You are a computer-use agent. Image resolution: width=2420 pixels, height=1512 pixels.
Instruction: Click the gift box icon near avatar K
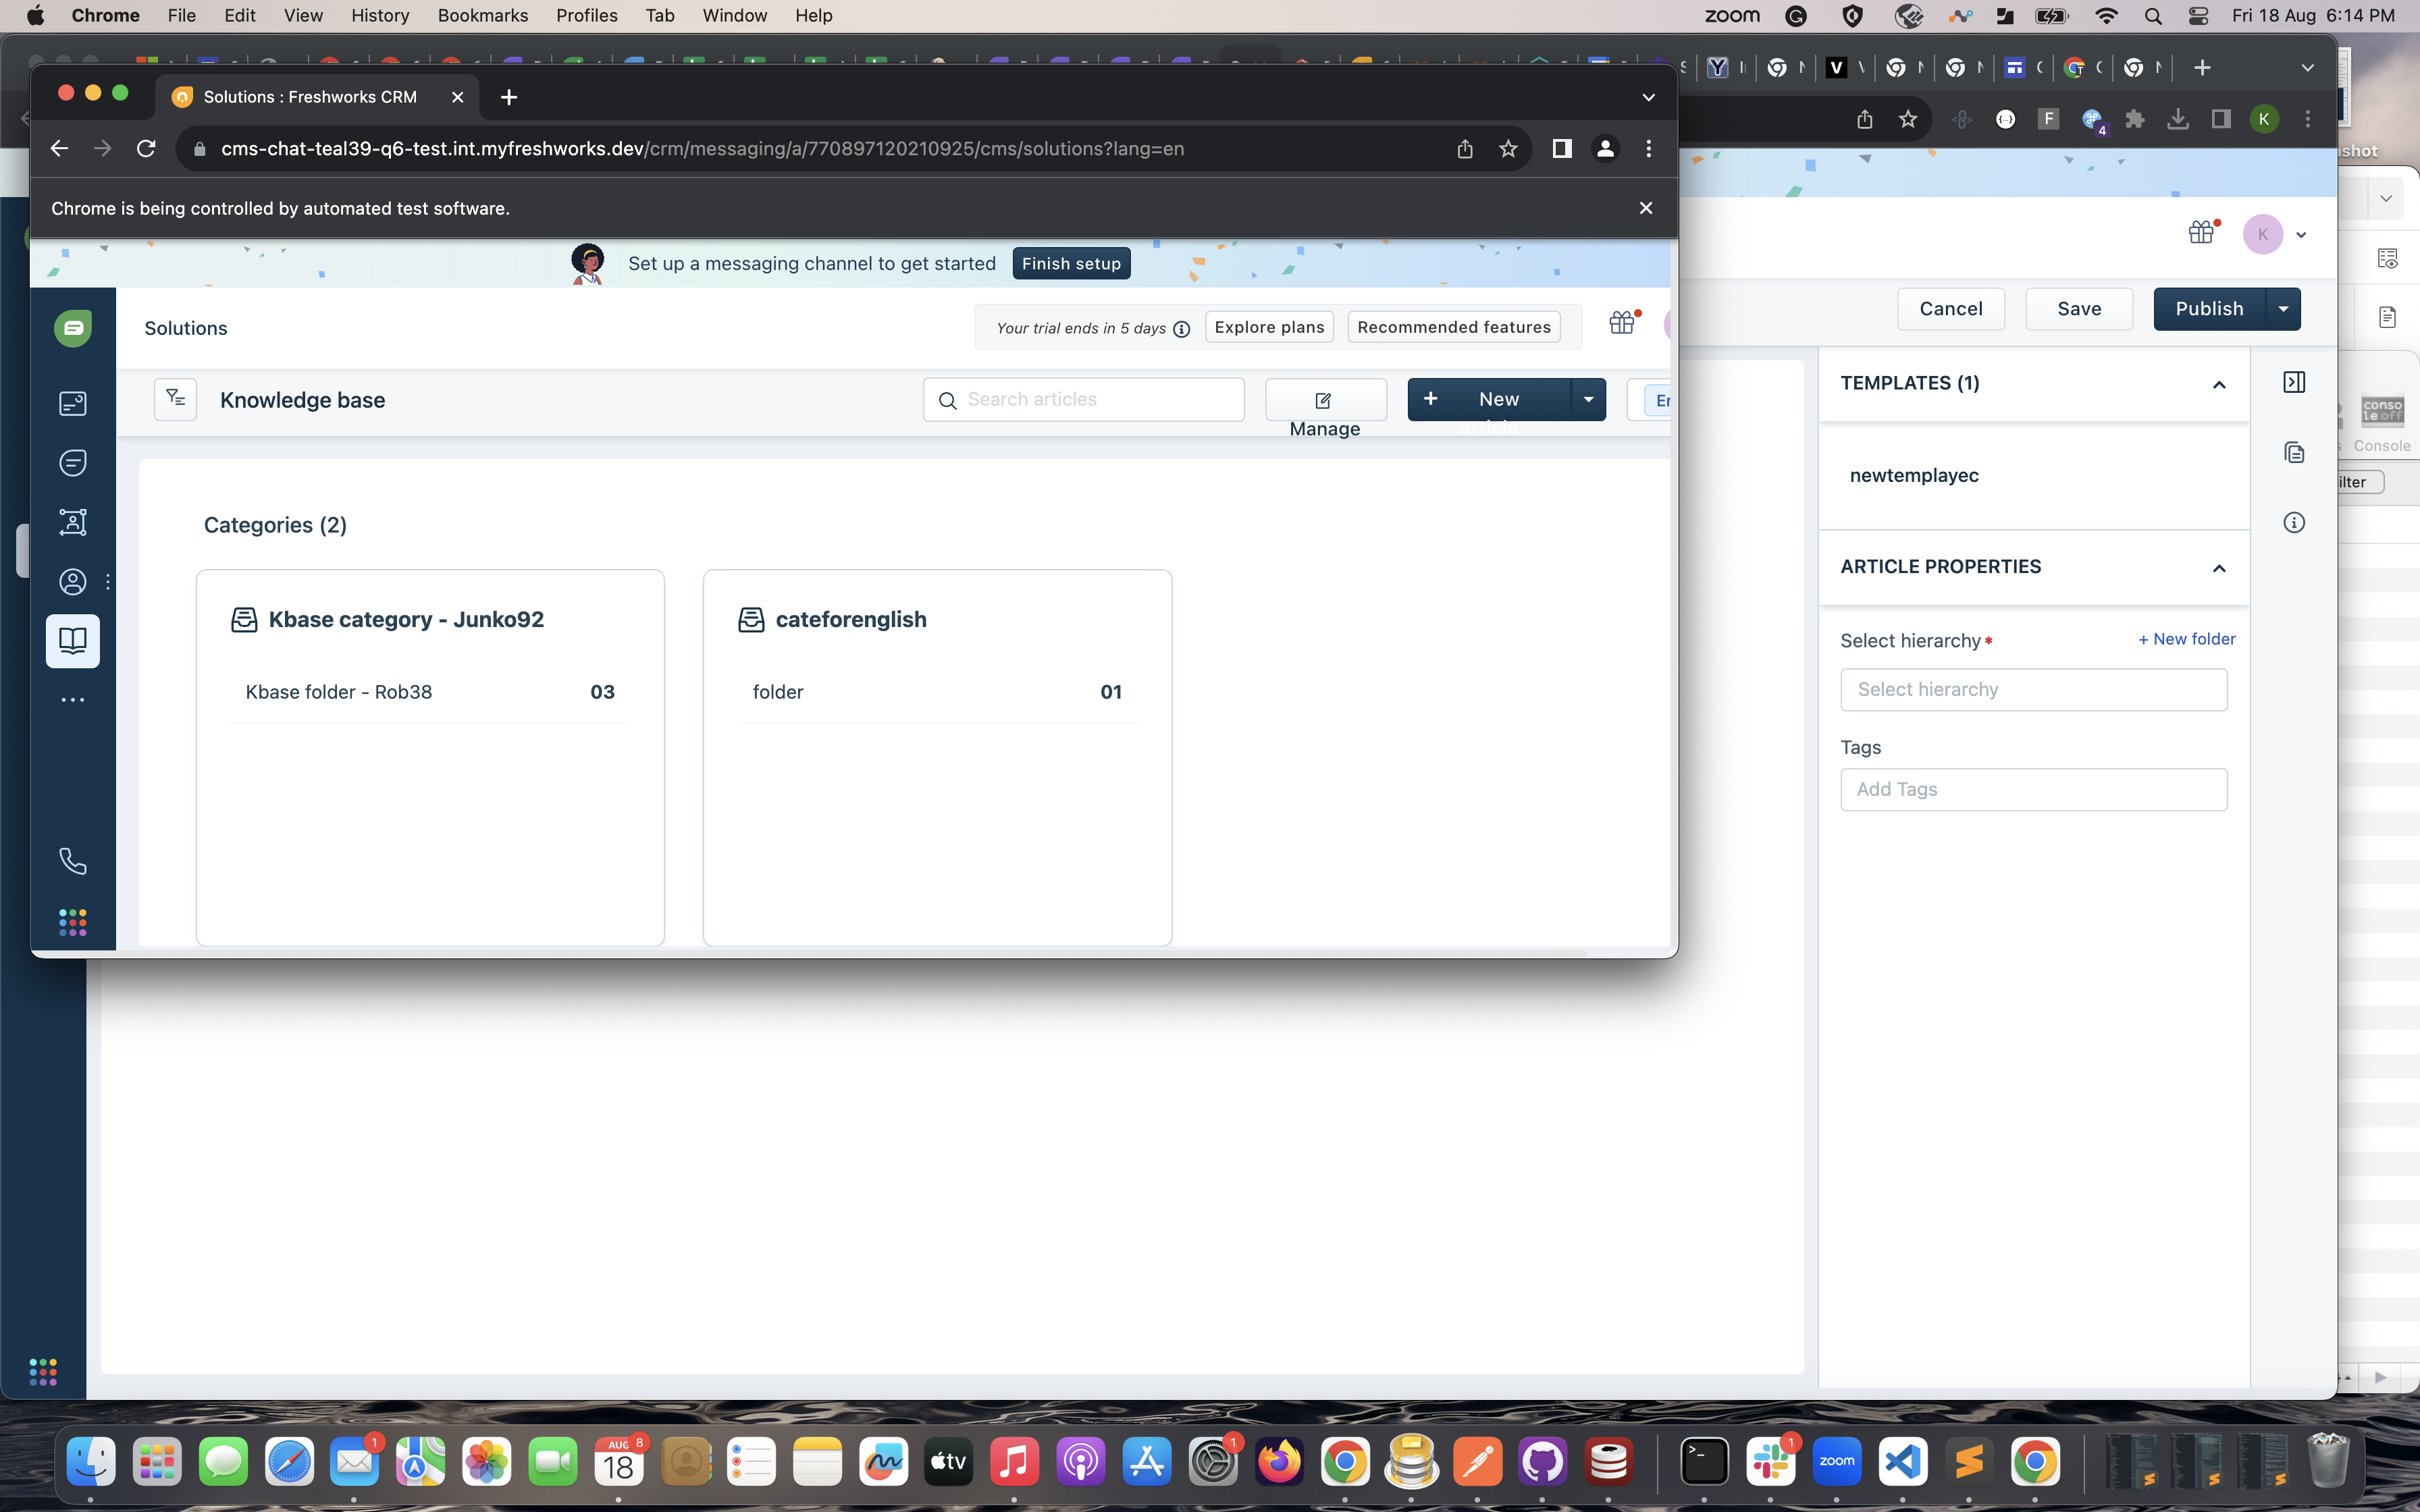pyautogui.click(x=2201, y=233)
